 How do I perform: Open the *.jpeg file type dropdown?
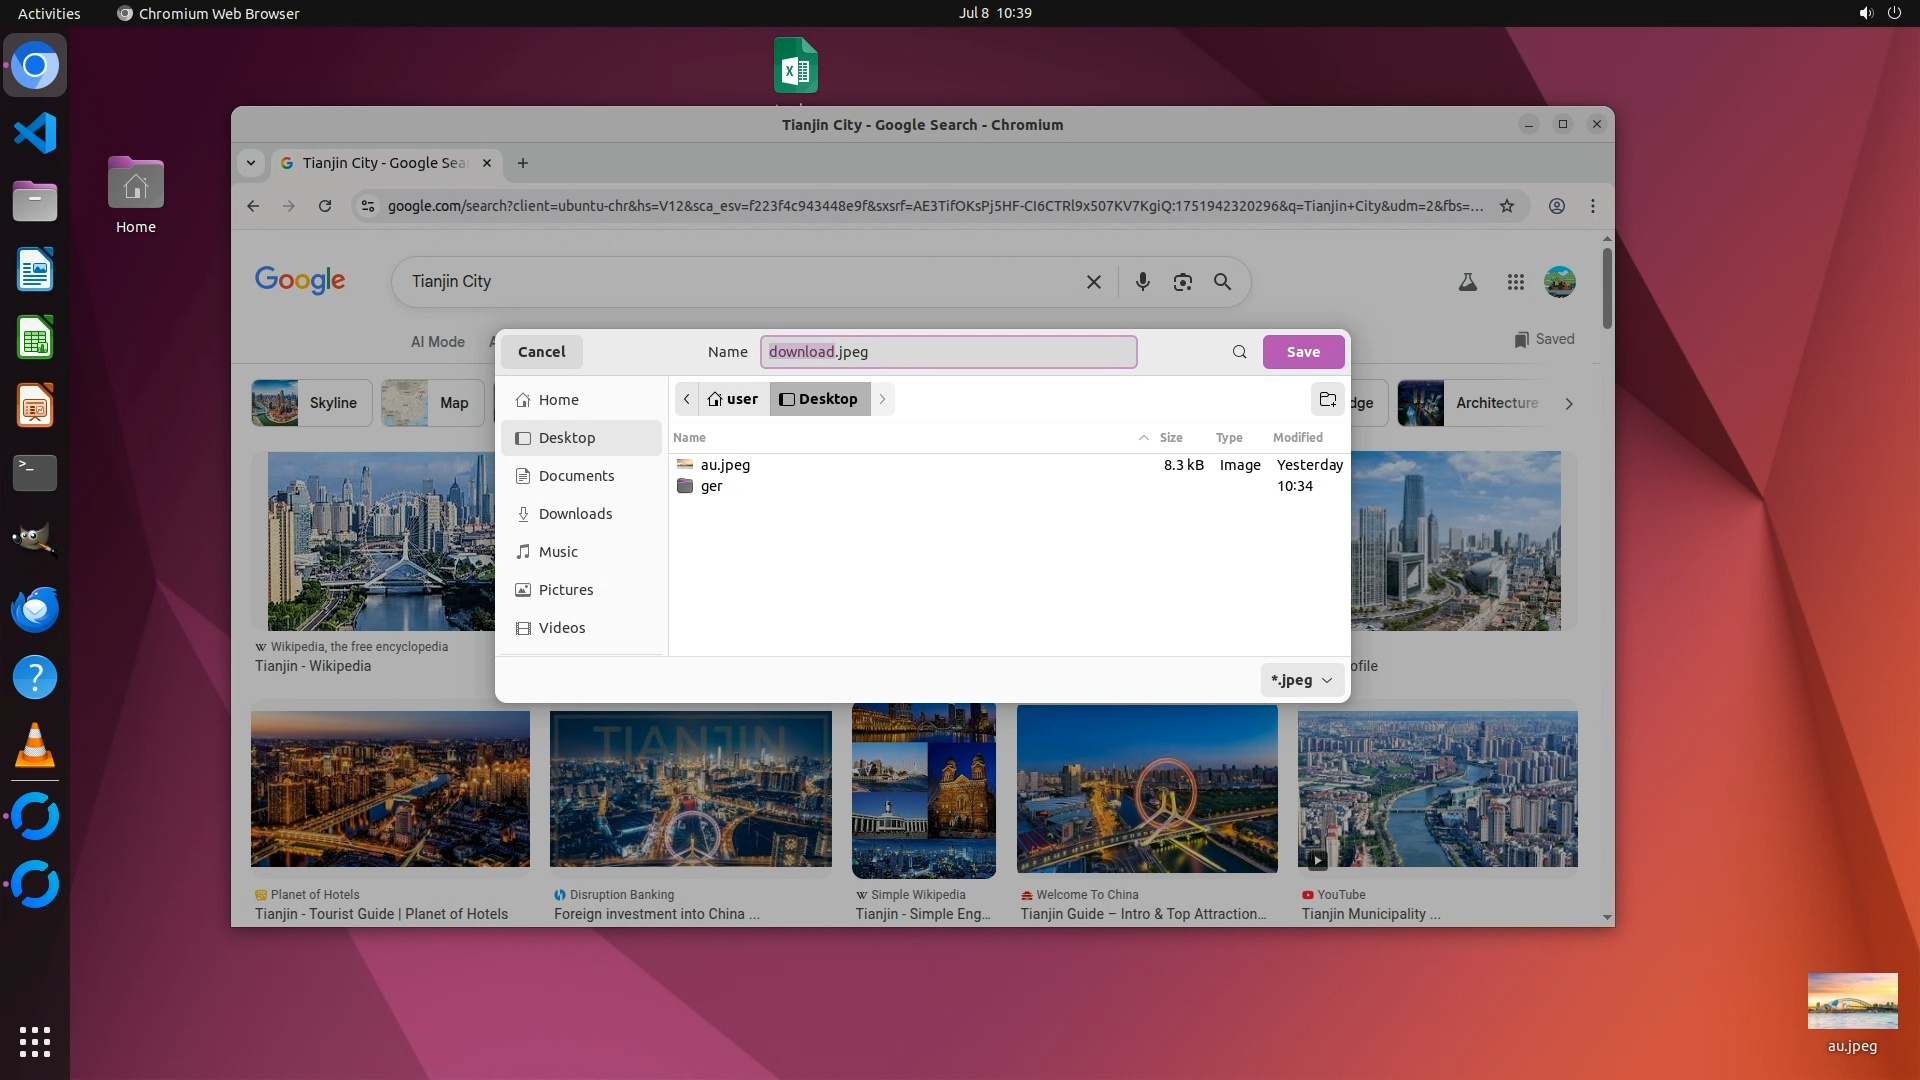(x=1301, y=680)
